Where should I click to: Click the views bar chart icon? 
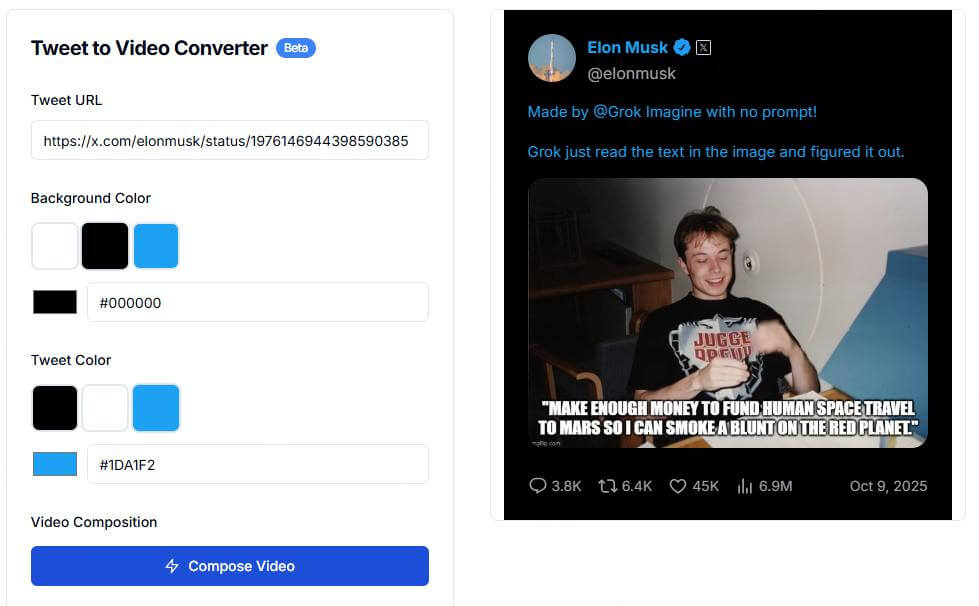[x=744, y=486]
